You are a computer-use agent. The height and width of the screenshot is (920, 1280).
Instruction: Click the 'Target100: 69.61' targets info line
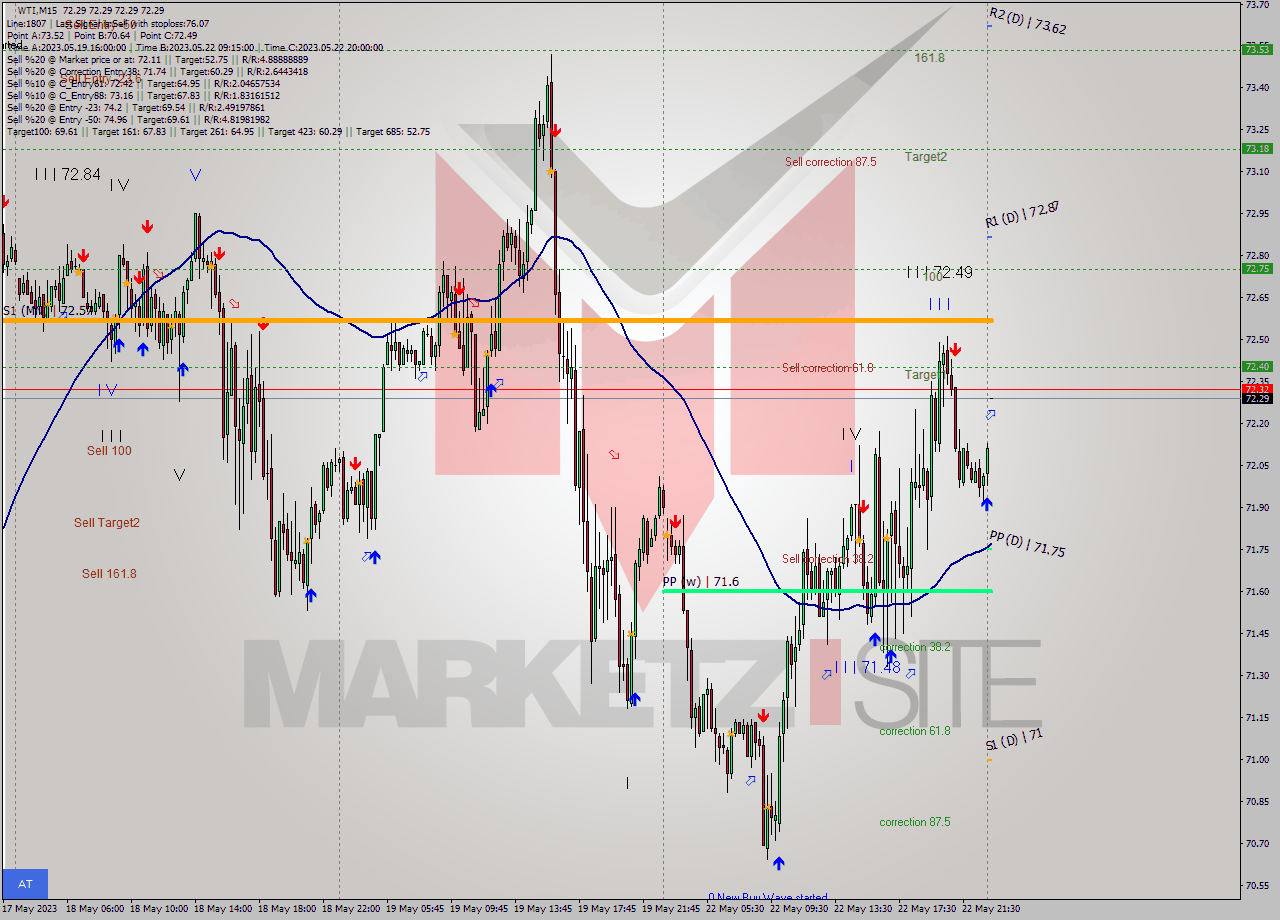[x=218, y=132]
